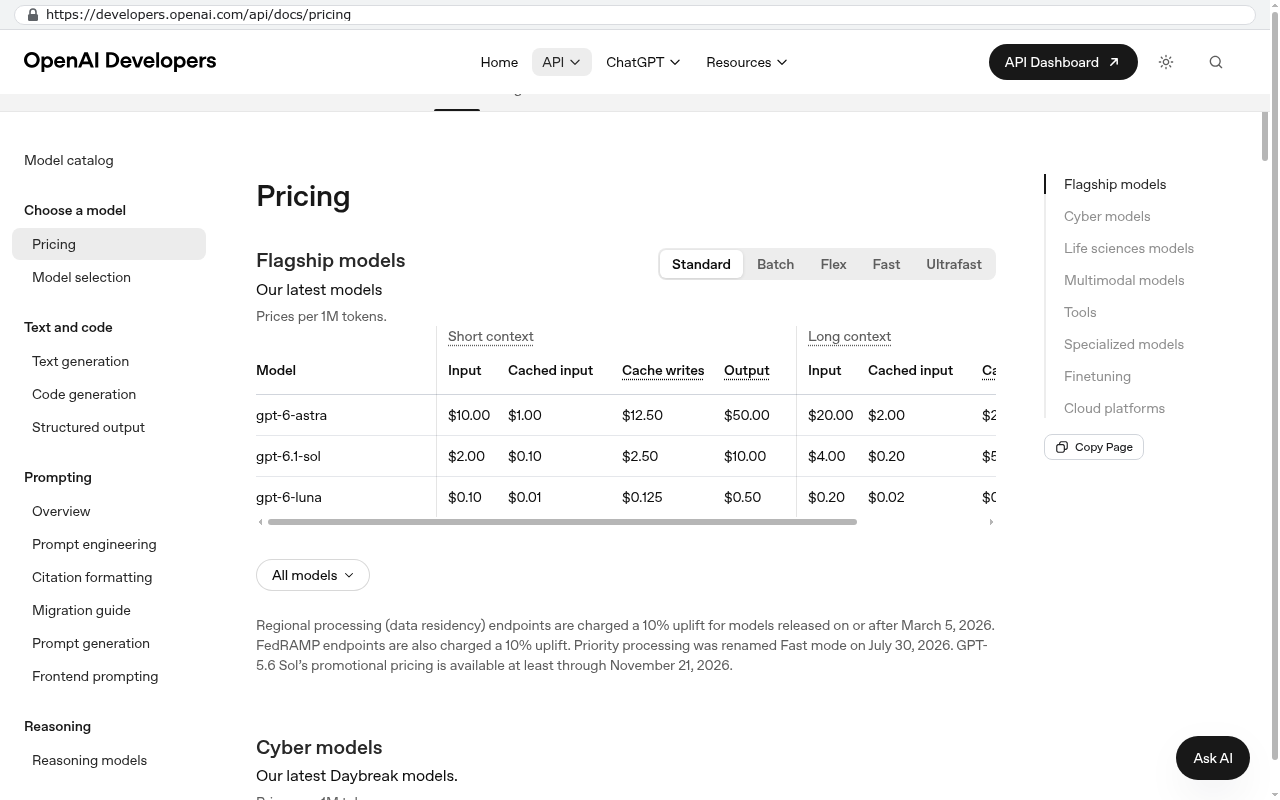The width and height of the screenshot is (1280, 800).
Task: Click the $12.50 cache writes price
Action: click(x=642, y=415)
